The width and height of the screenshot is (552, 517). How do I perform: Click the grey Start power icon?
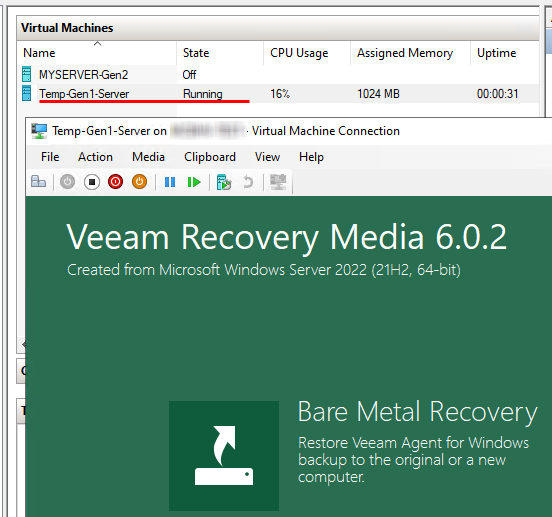pos(67,182)
